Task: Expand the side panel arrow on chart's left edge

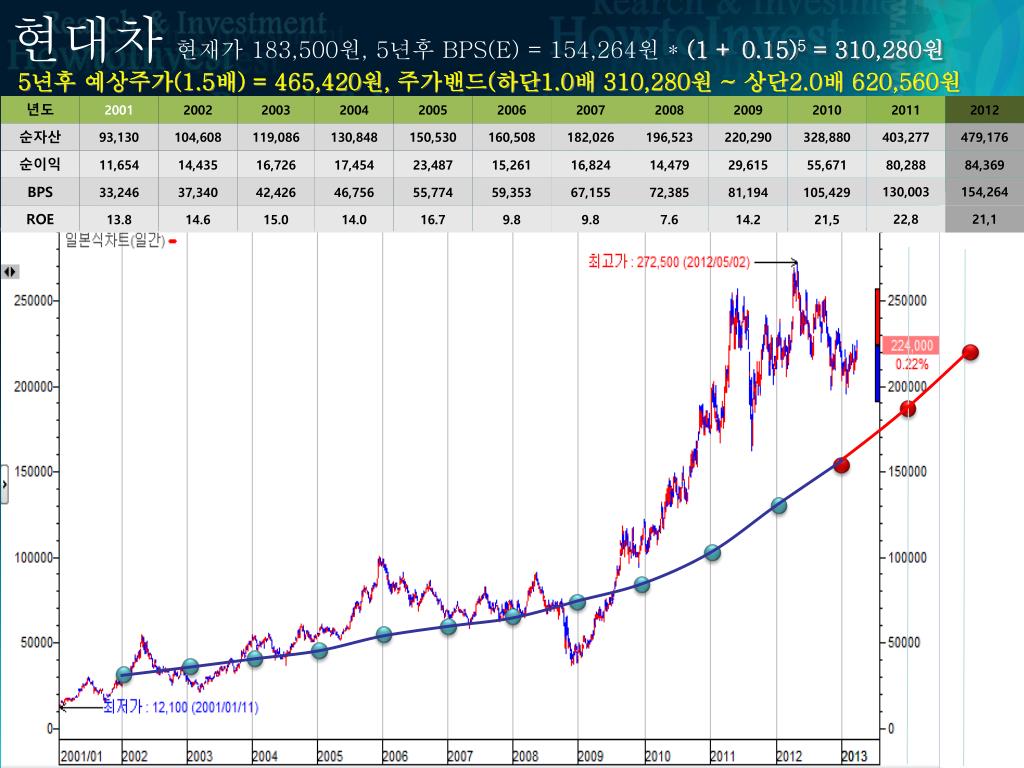Action: [x=4, y=485]
